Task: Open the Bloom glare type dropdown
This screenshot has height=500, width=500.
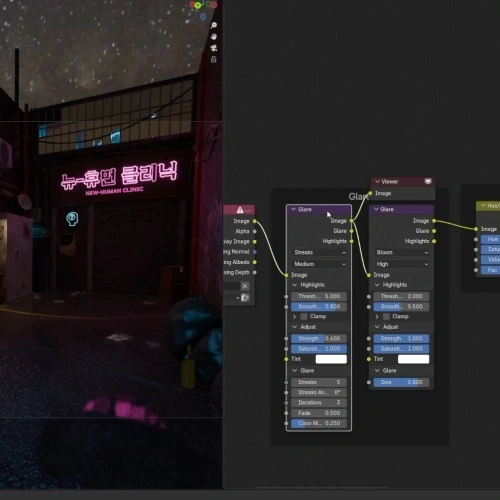Action: (401, 252)
